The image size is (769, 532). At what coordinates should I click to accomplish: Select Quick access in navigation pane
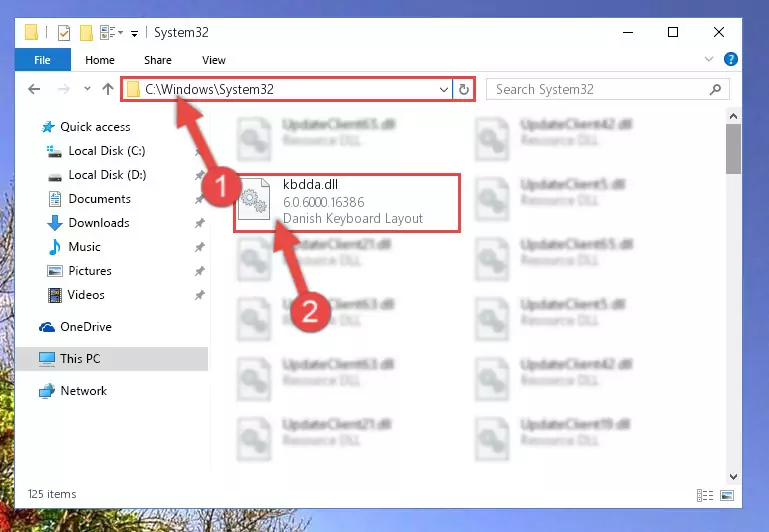coord(95,127)
